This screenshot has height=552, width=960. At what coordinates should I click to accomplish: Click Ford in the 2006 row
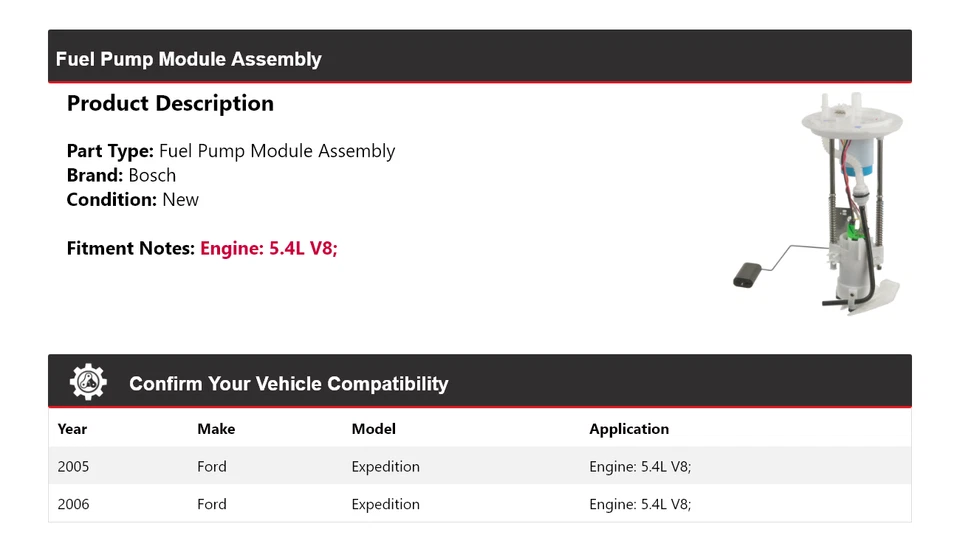point(212,504)
